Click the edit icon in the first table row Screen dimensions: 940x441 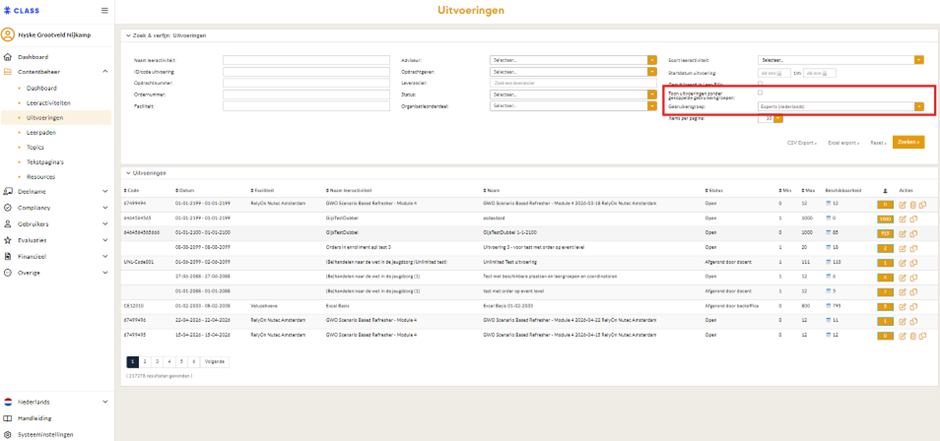pos(902,204)
